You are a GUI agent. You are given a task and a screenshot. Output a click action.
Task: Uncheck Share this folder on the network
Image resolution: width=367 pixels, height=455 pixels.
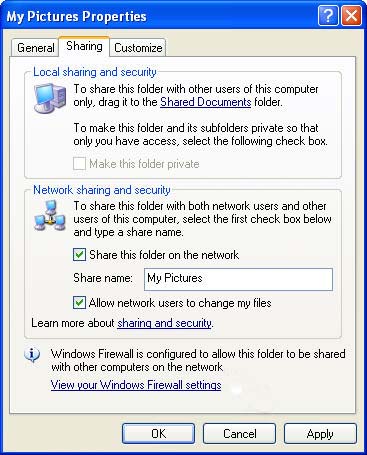79,255
